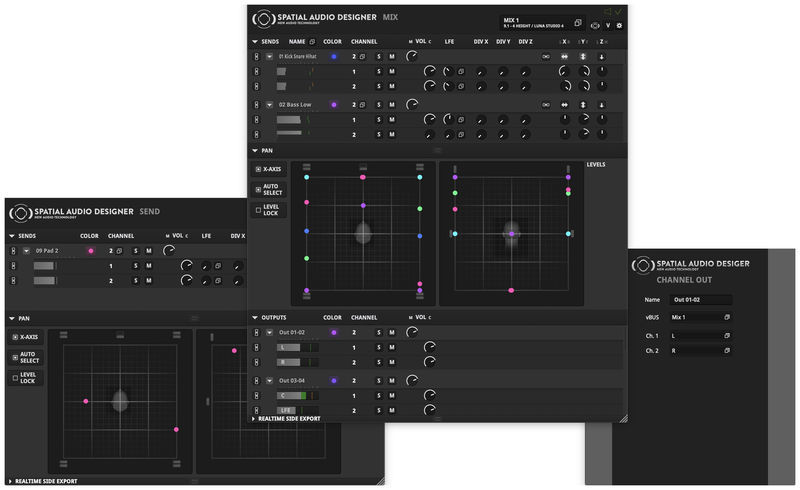This screenshot has height=490, width=800.
Task: Adjust volume knob of Out 01-02
Action: pyautogui.click(x=412, y=332)
